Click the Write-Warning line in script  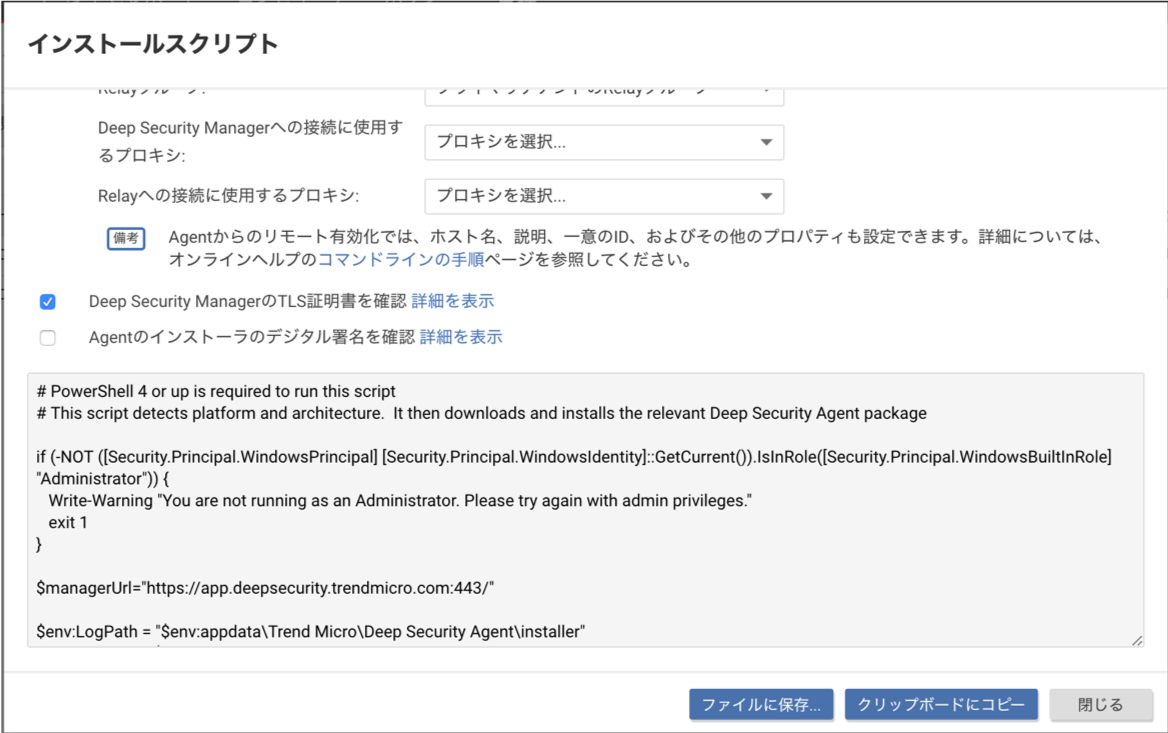400,501
